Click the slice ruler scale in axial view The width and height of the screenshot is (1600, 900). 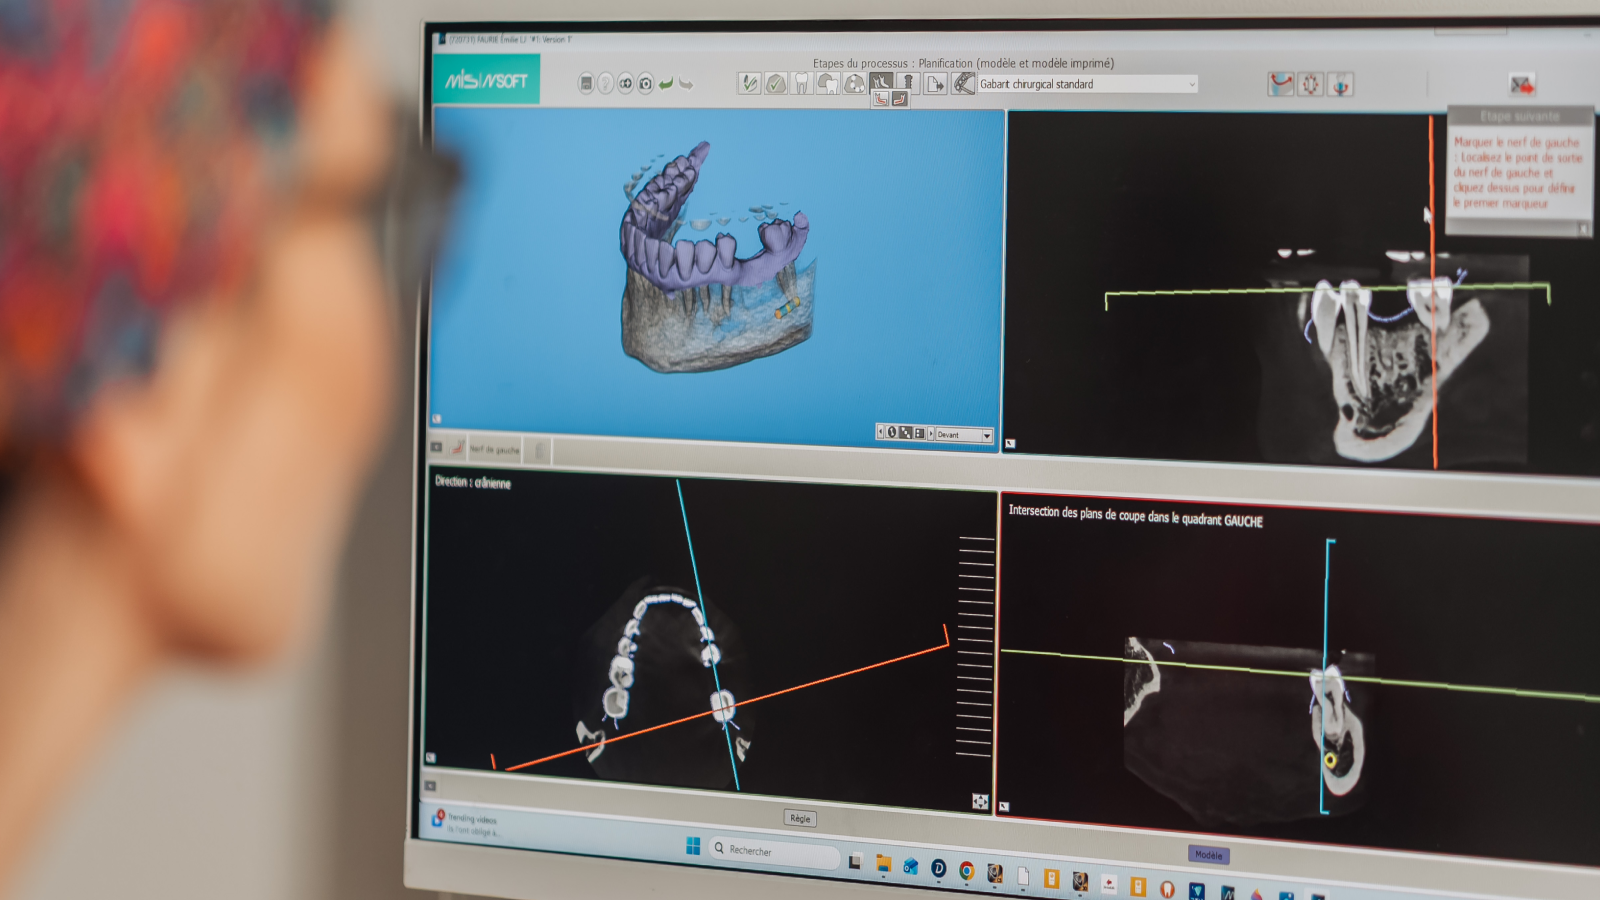[x=975, y=645]
